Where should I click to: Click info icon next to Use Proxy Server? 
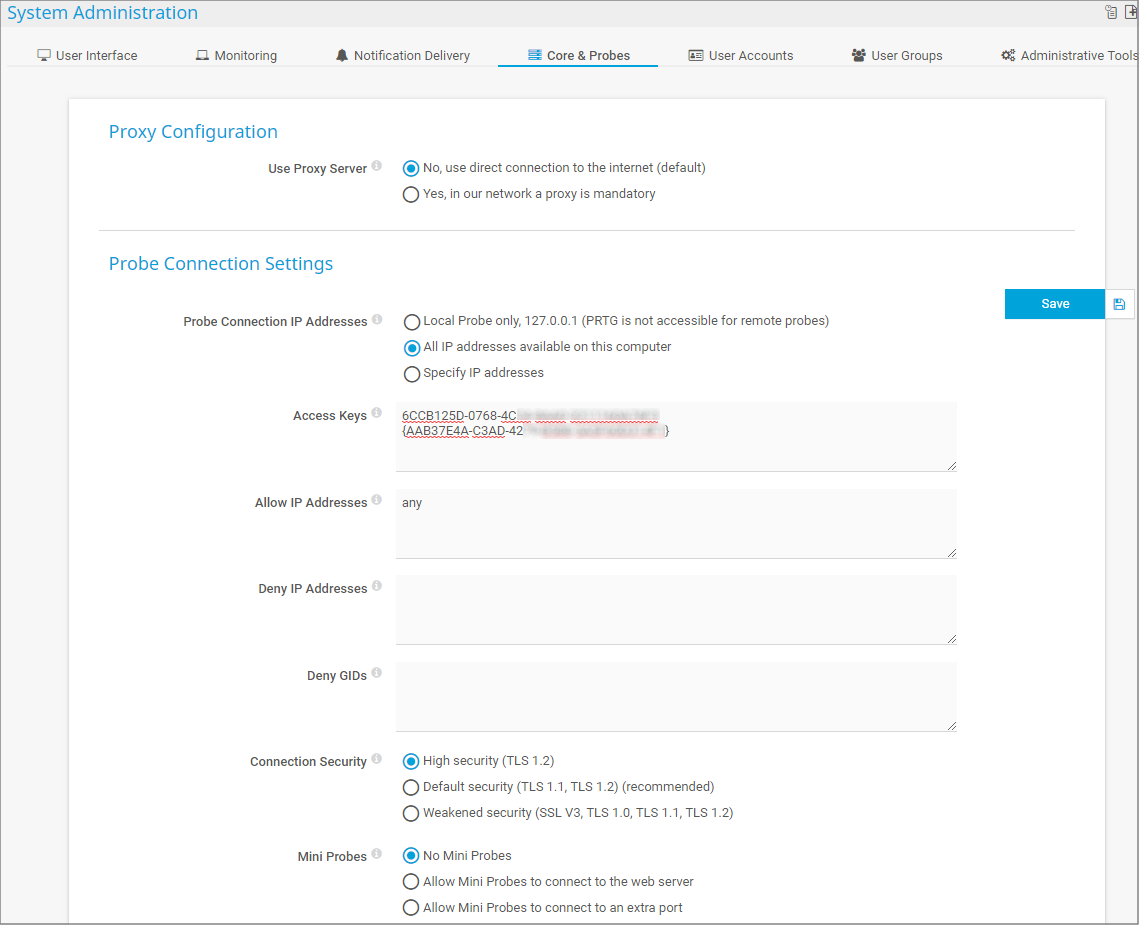377,167
